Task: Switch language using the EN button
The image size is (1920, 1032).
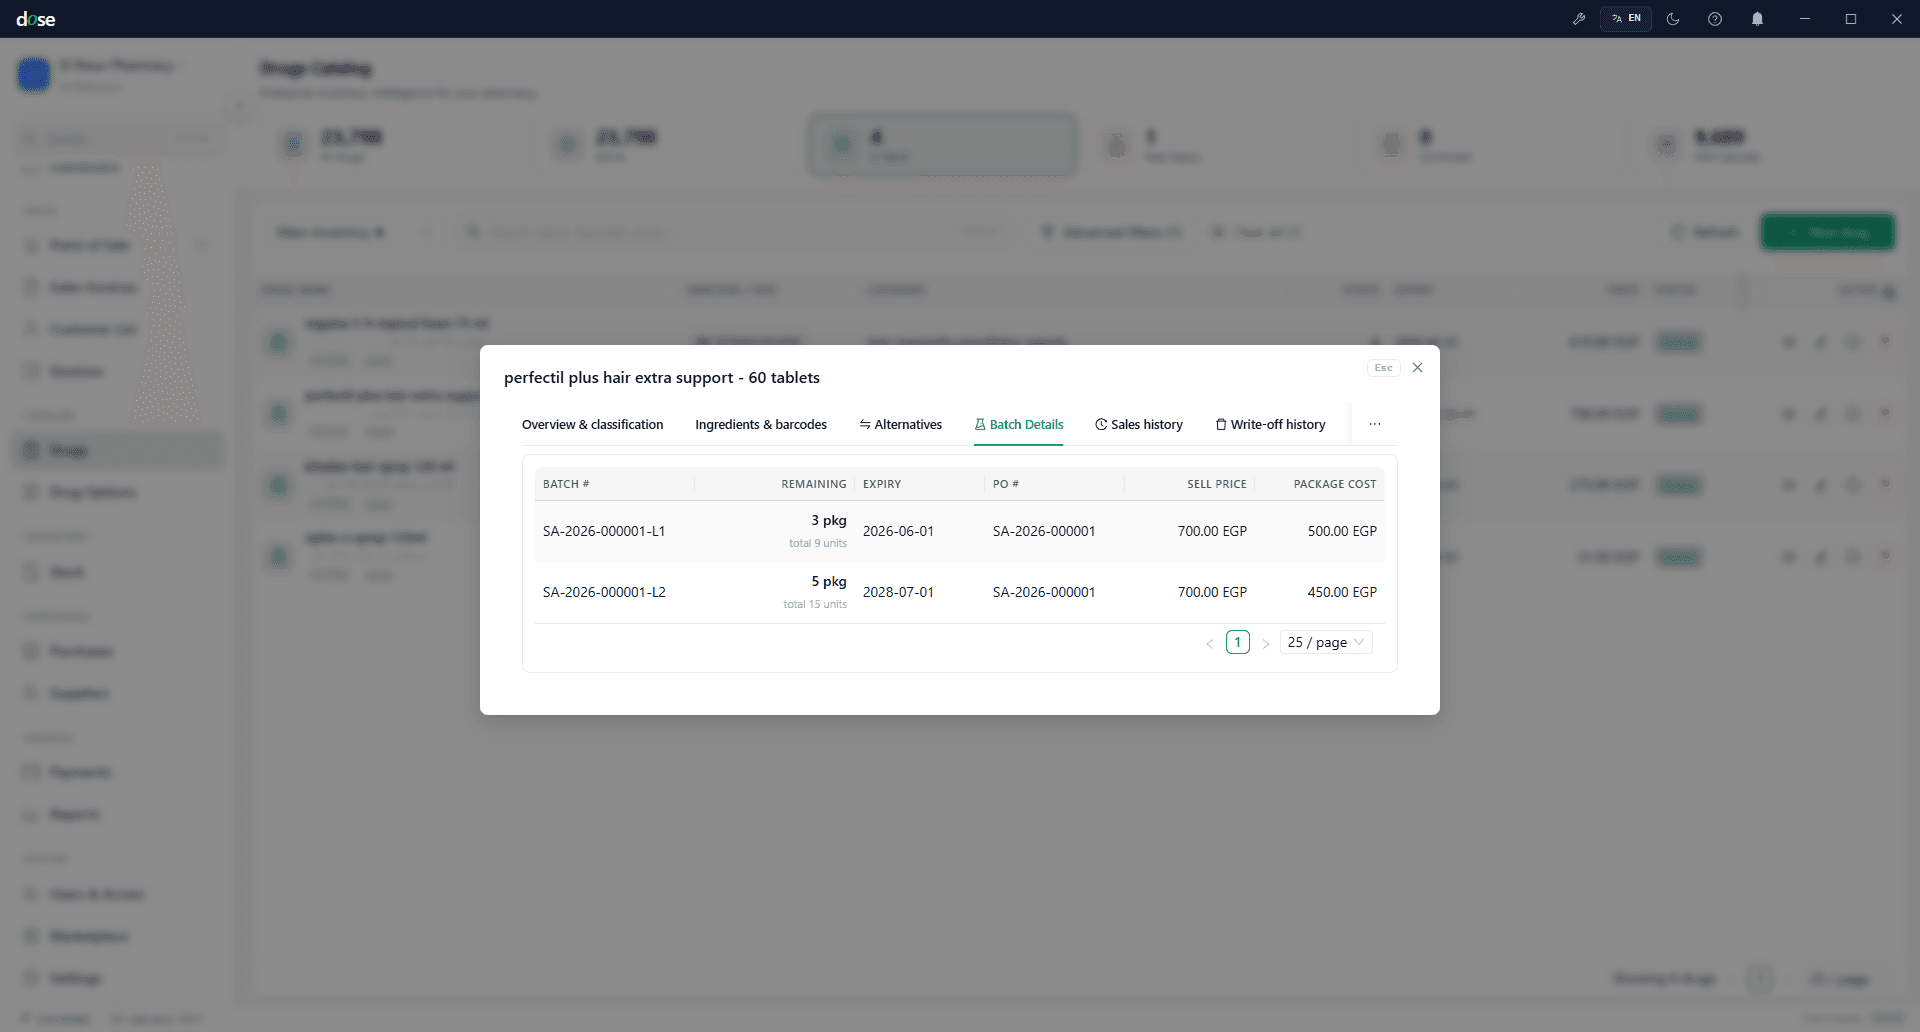Action: 1626,19
